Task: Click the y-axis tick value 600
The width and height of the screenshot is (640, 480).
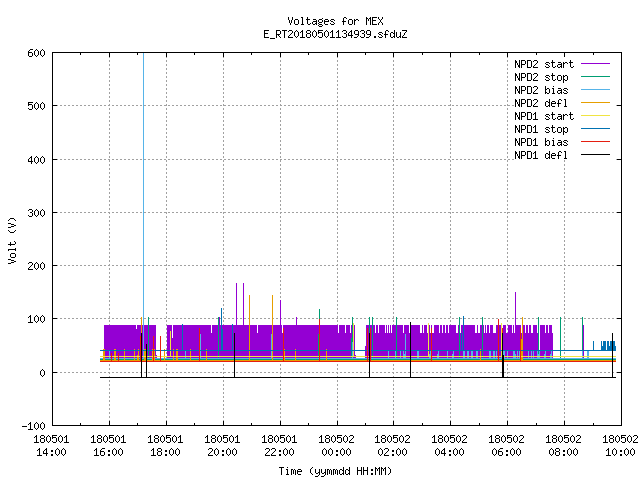Action: coord(36,53)
